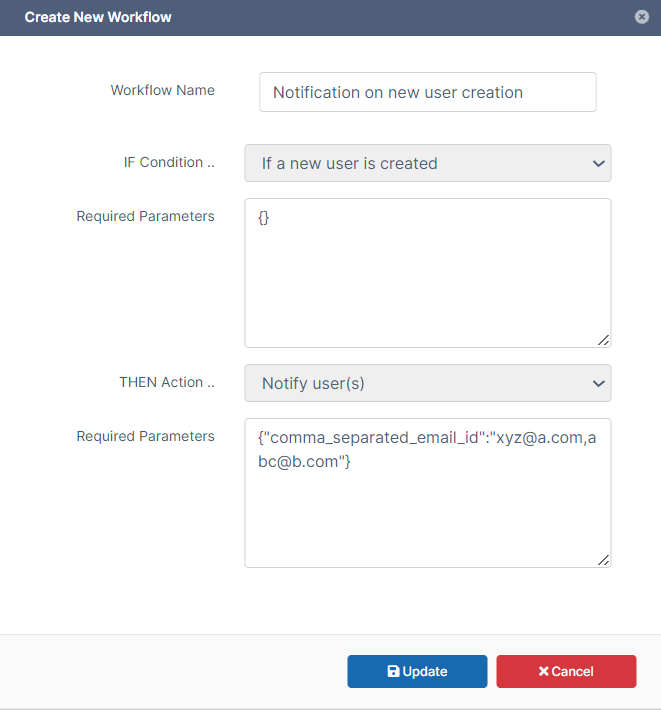
Task: Click 'Required Parameters' label under THEN Action
Action: (145, 436)
